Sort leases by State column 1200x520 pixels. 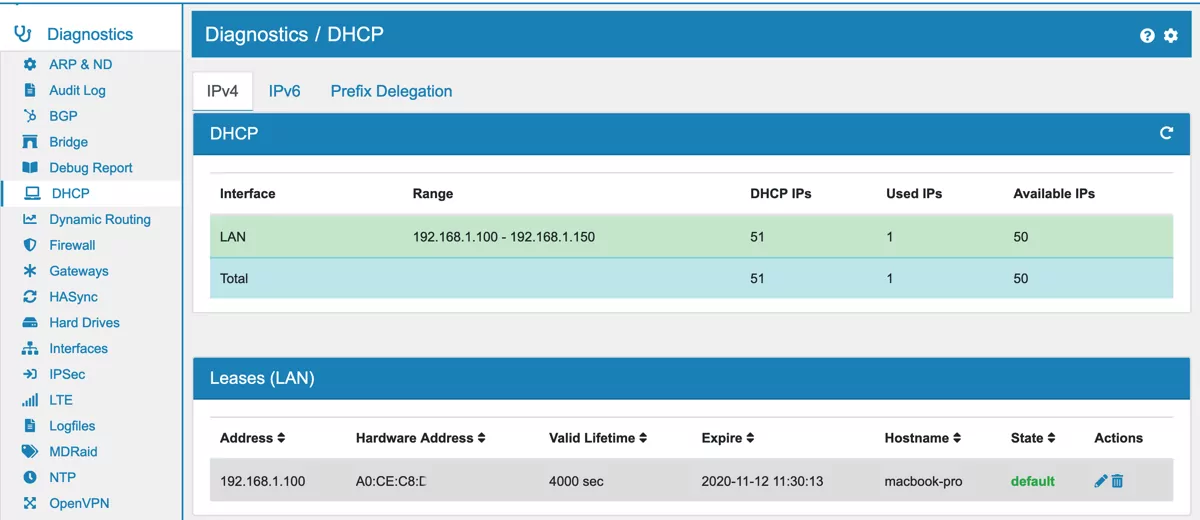point(1033,438)
